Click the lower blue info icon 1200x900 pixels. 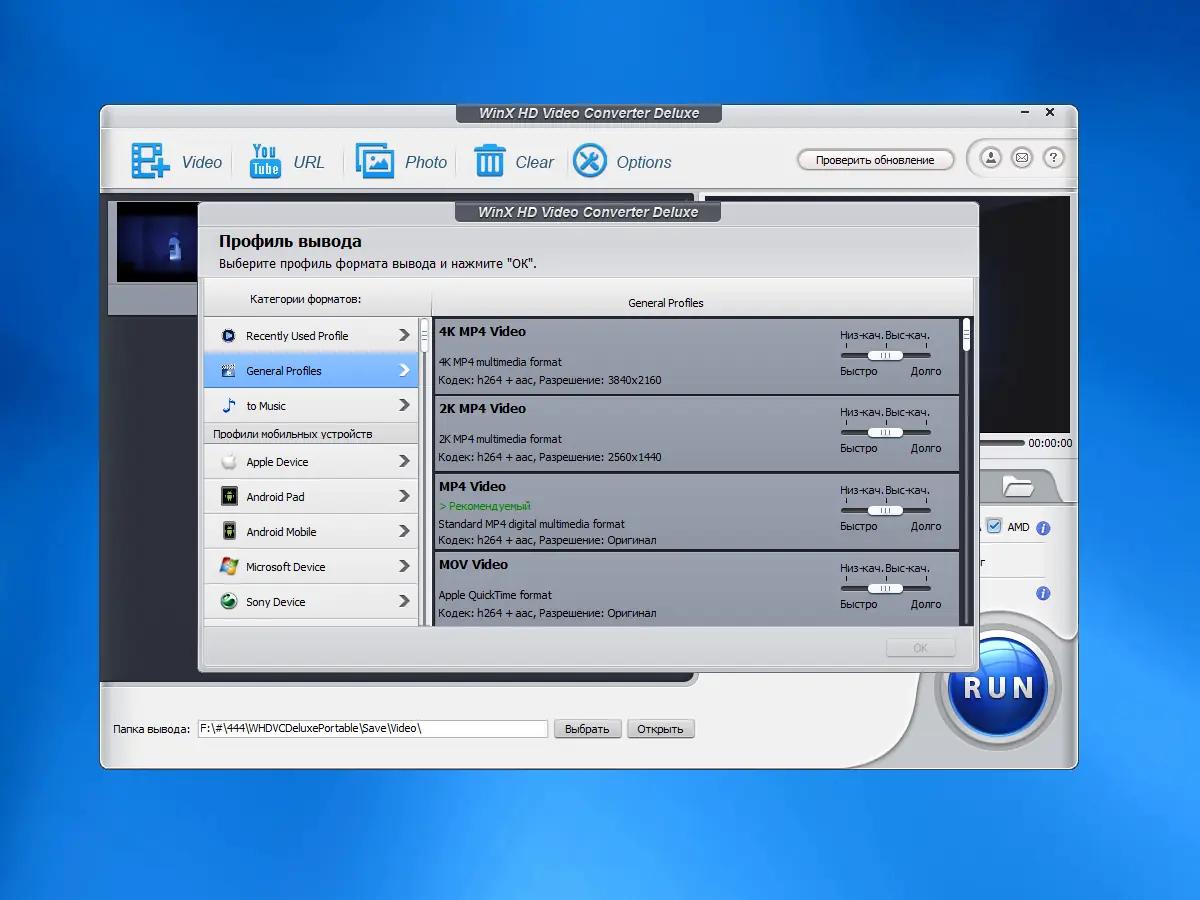point(1043,594)
